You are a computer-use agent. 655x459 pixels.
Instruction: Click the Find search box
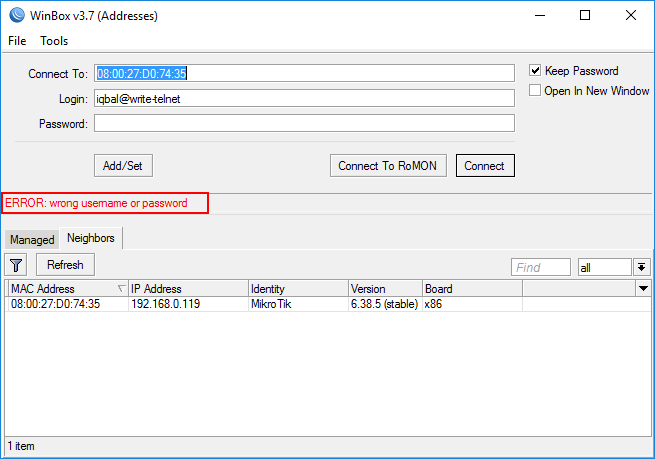(x=541, y=267)
